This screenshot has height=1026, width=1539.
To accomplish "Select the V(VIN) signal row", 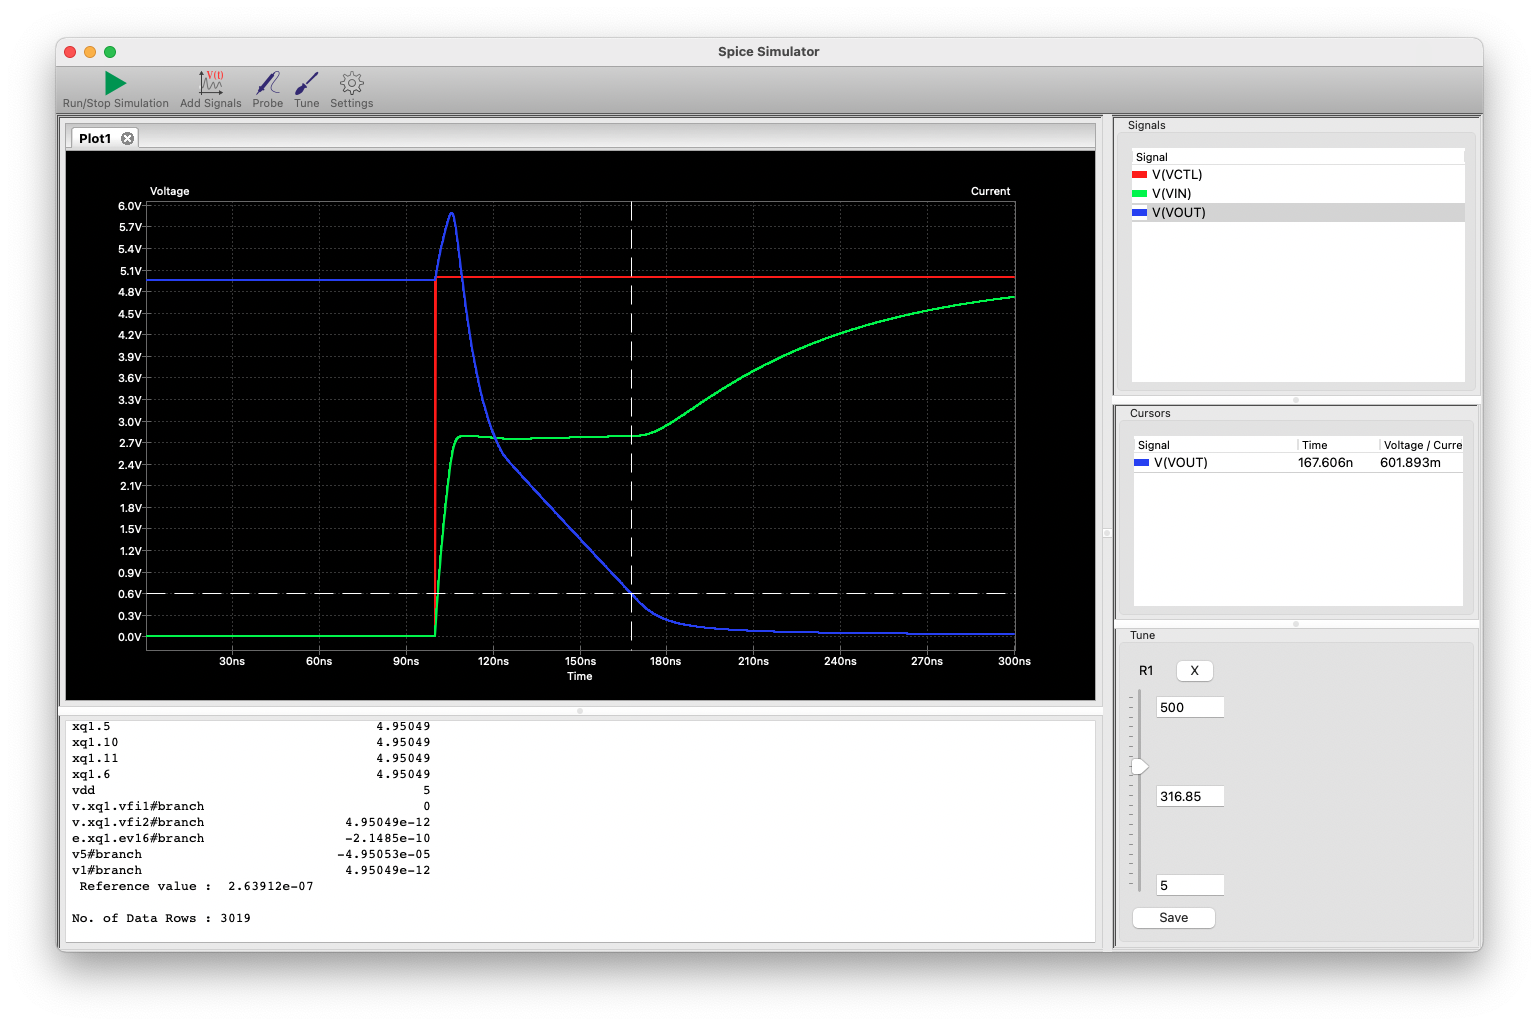I will click(x=1297, y=194).
